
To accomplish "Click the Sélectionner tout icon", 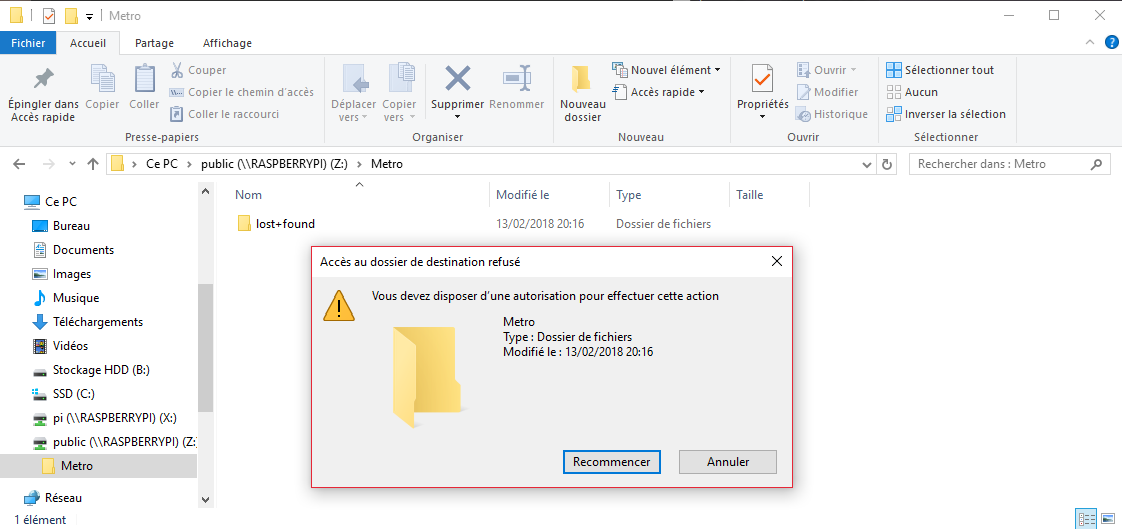I will pos(894,70).
